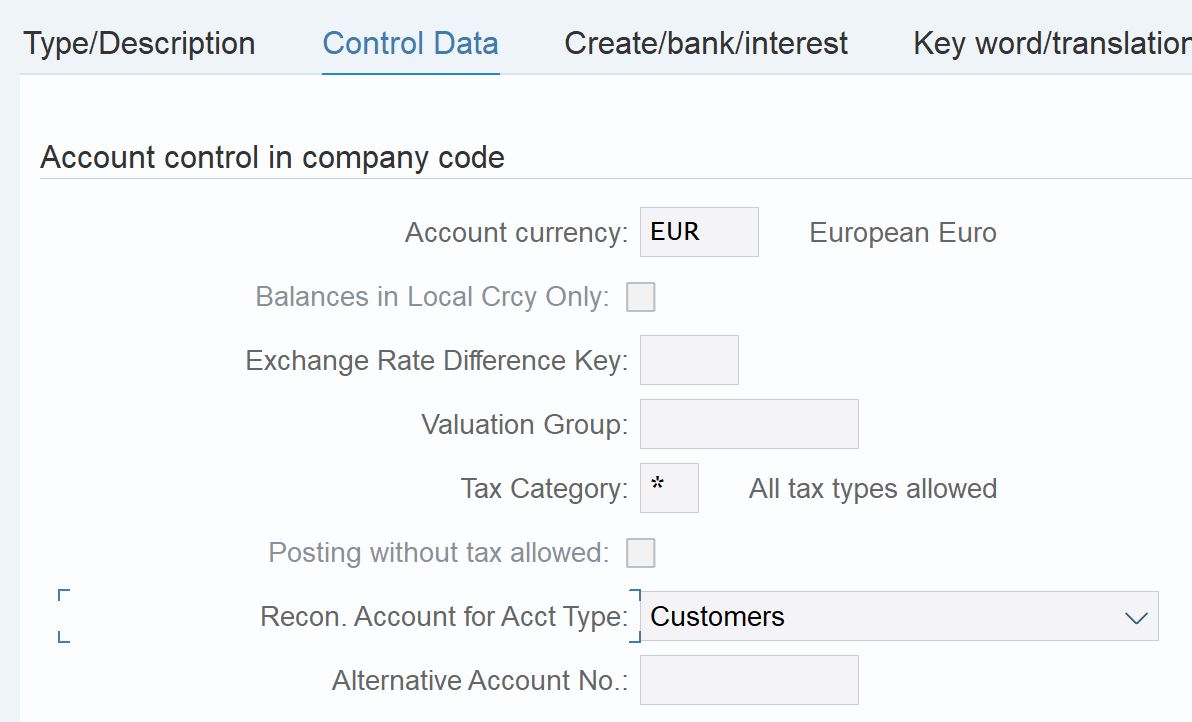This screenshot has width=1192, height=722.
Task: Click the Alternative Account No. input field
Action: point(748,680)
